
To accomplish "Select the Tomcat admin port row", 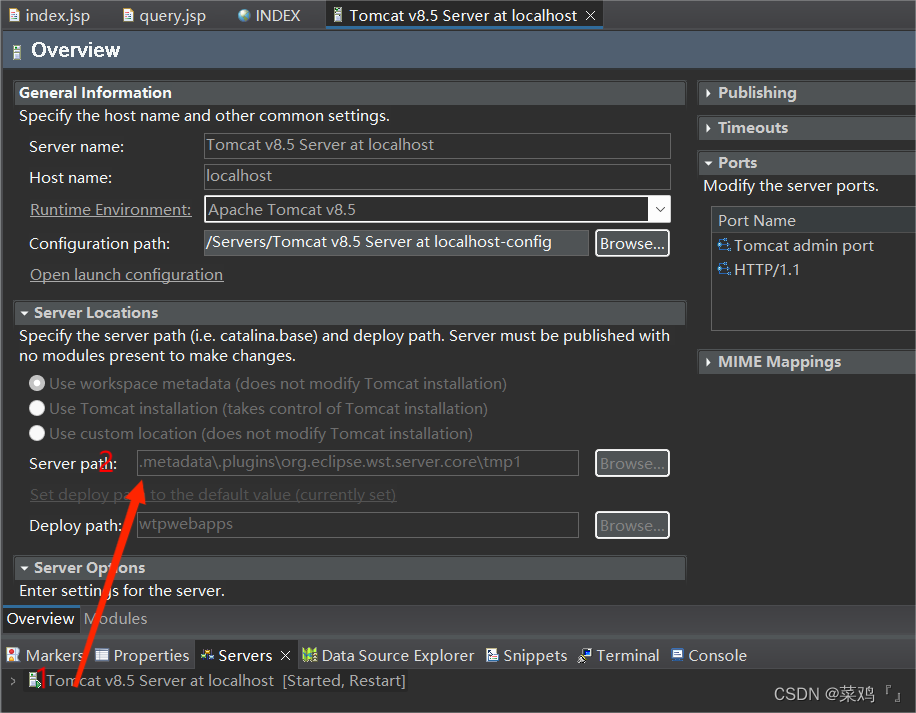I will [x=803, y=246].
